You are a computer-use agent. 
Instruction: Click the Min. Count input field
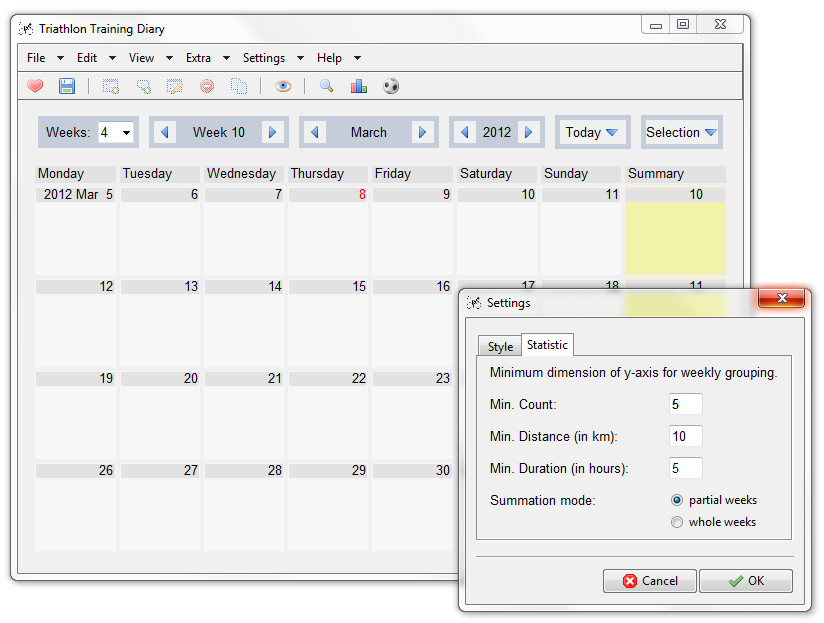tap(685, 404)
